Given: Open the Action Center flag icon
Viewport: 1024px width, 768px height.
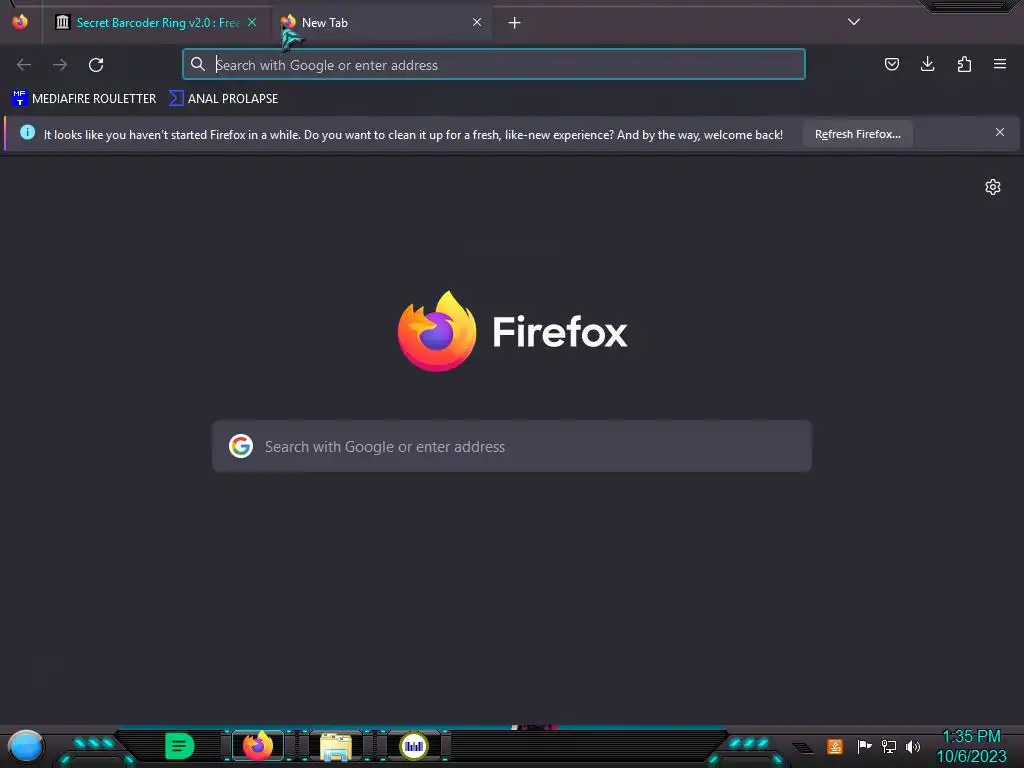Looking at the screenshot, I should coord(865,746).
